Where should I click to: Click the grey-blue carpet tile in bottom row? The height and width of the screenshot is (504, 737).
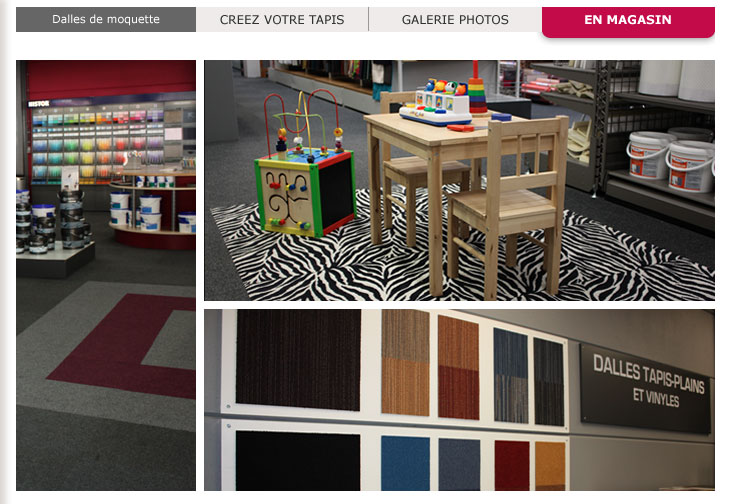[459, 465]
